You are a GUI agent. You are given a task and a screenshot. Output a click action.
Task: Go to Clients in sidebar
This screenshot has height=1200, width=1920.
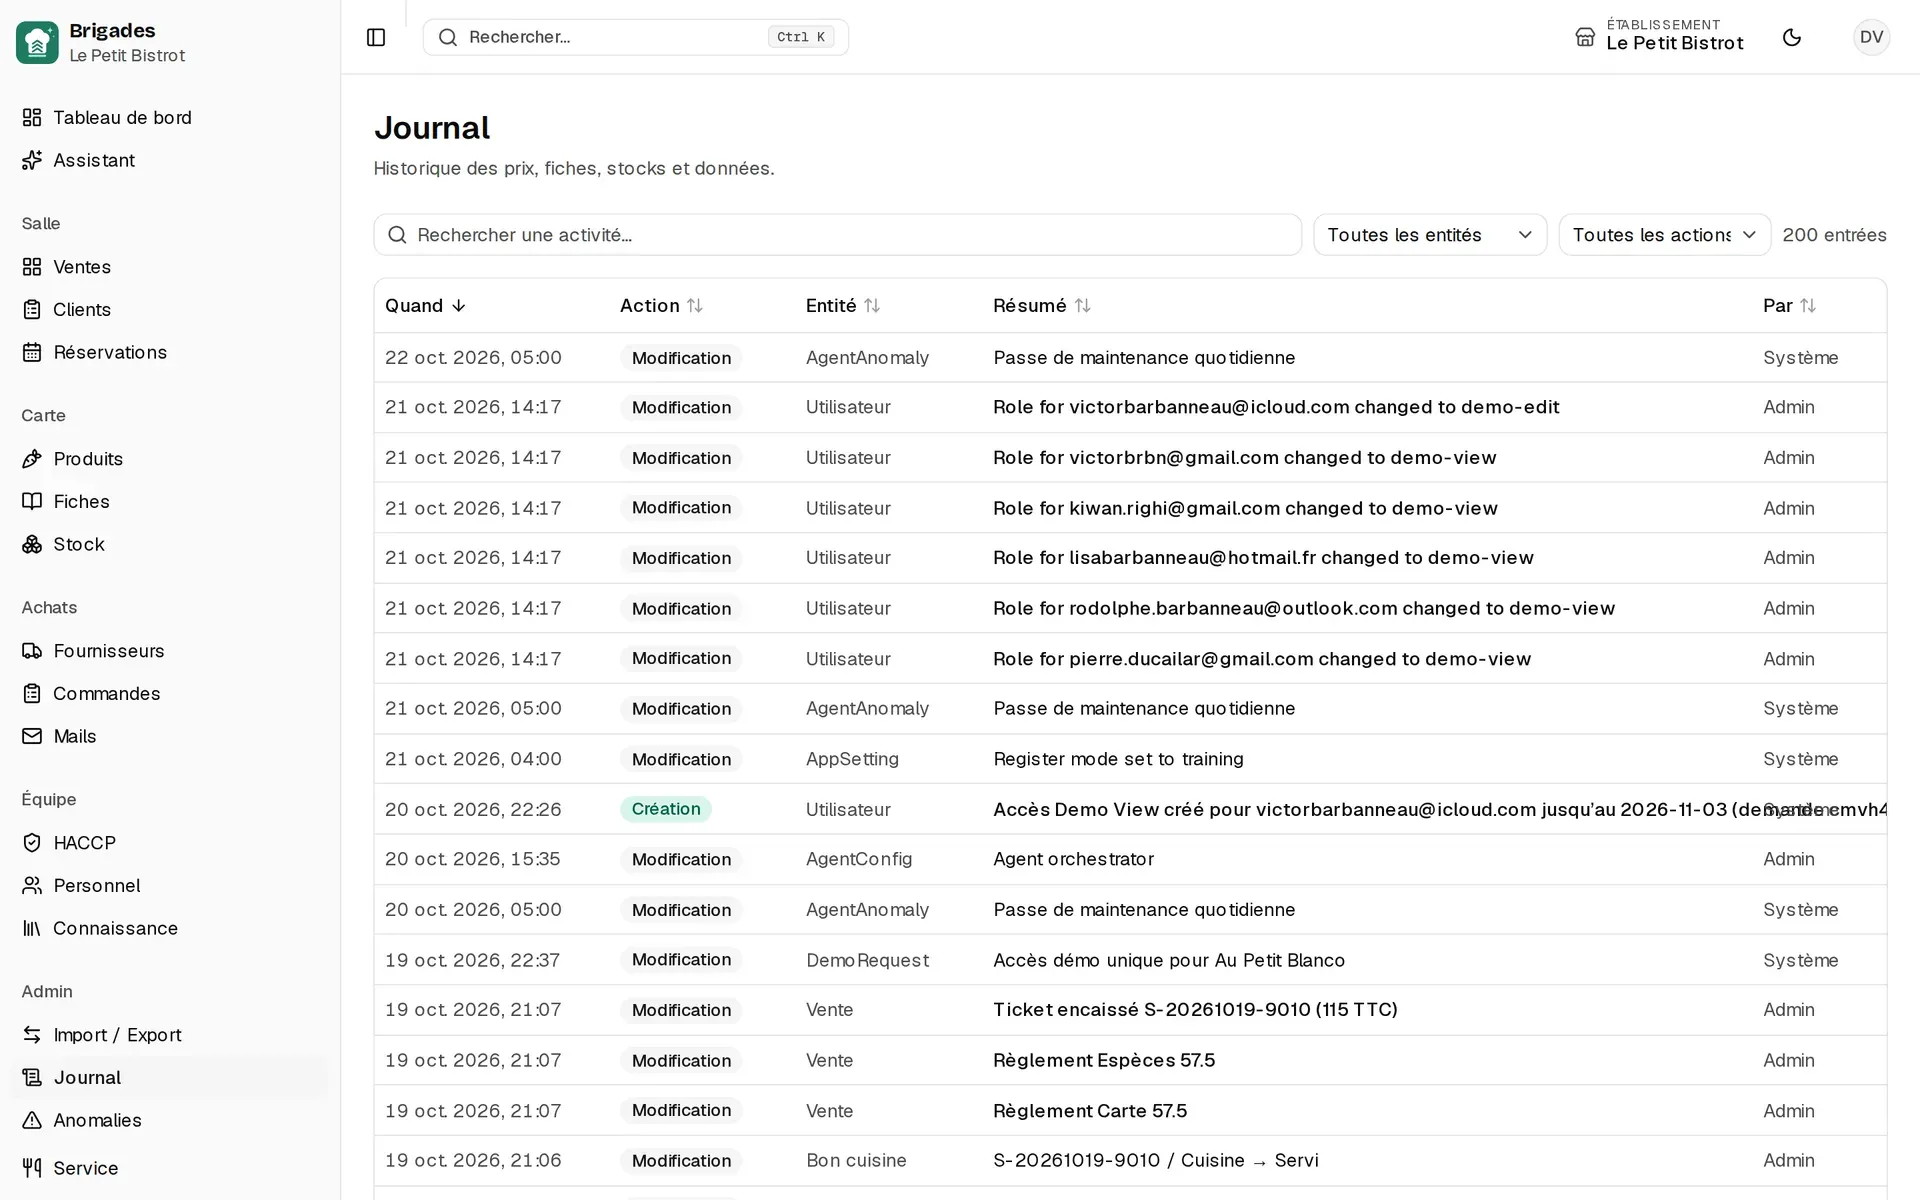click(x=170, y=310)
